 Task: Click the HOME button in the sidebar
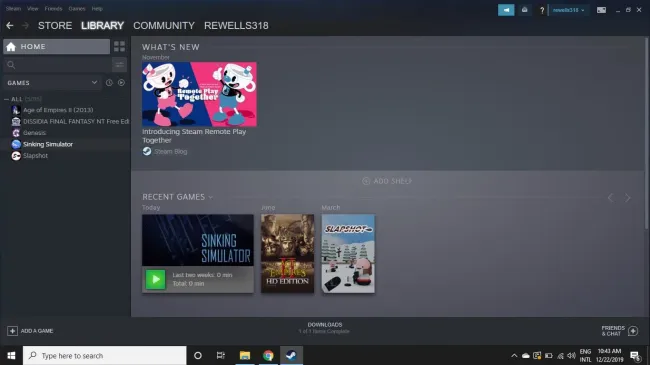56,46
